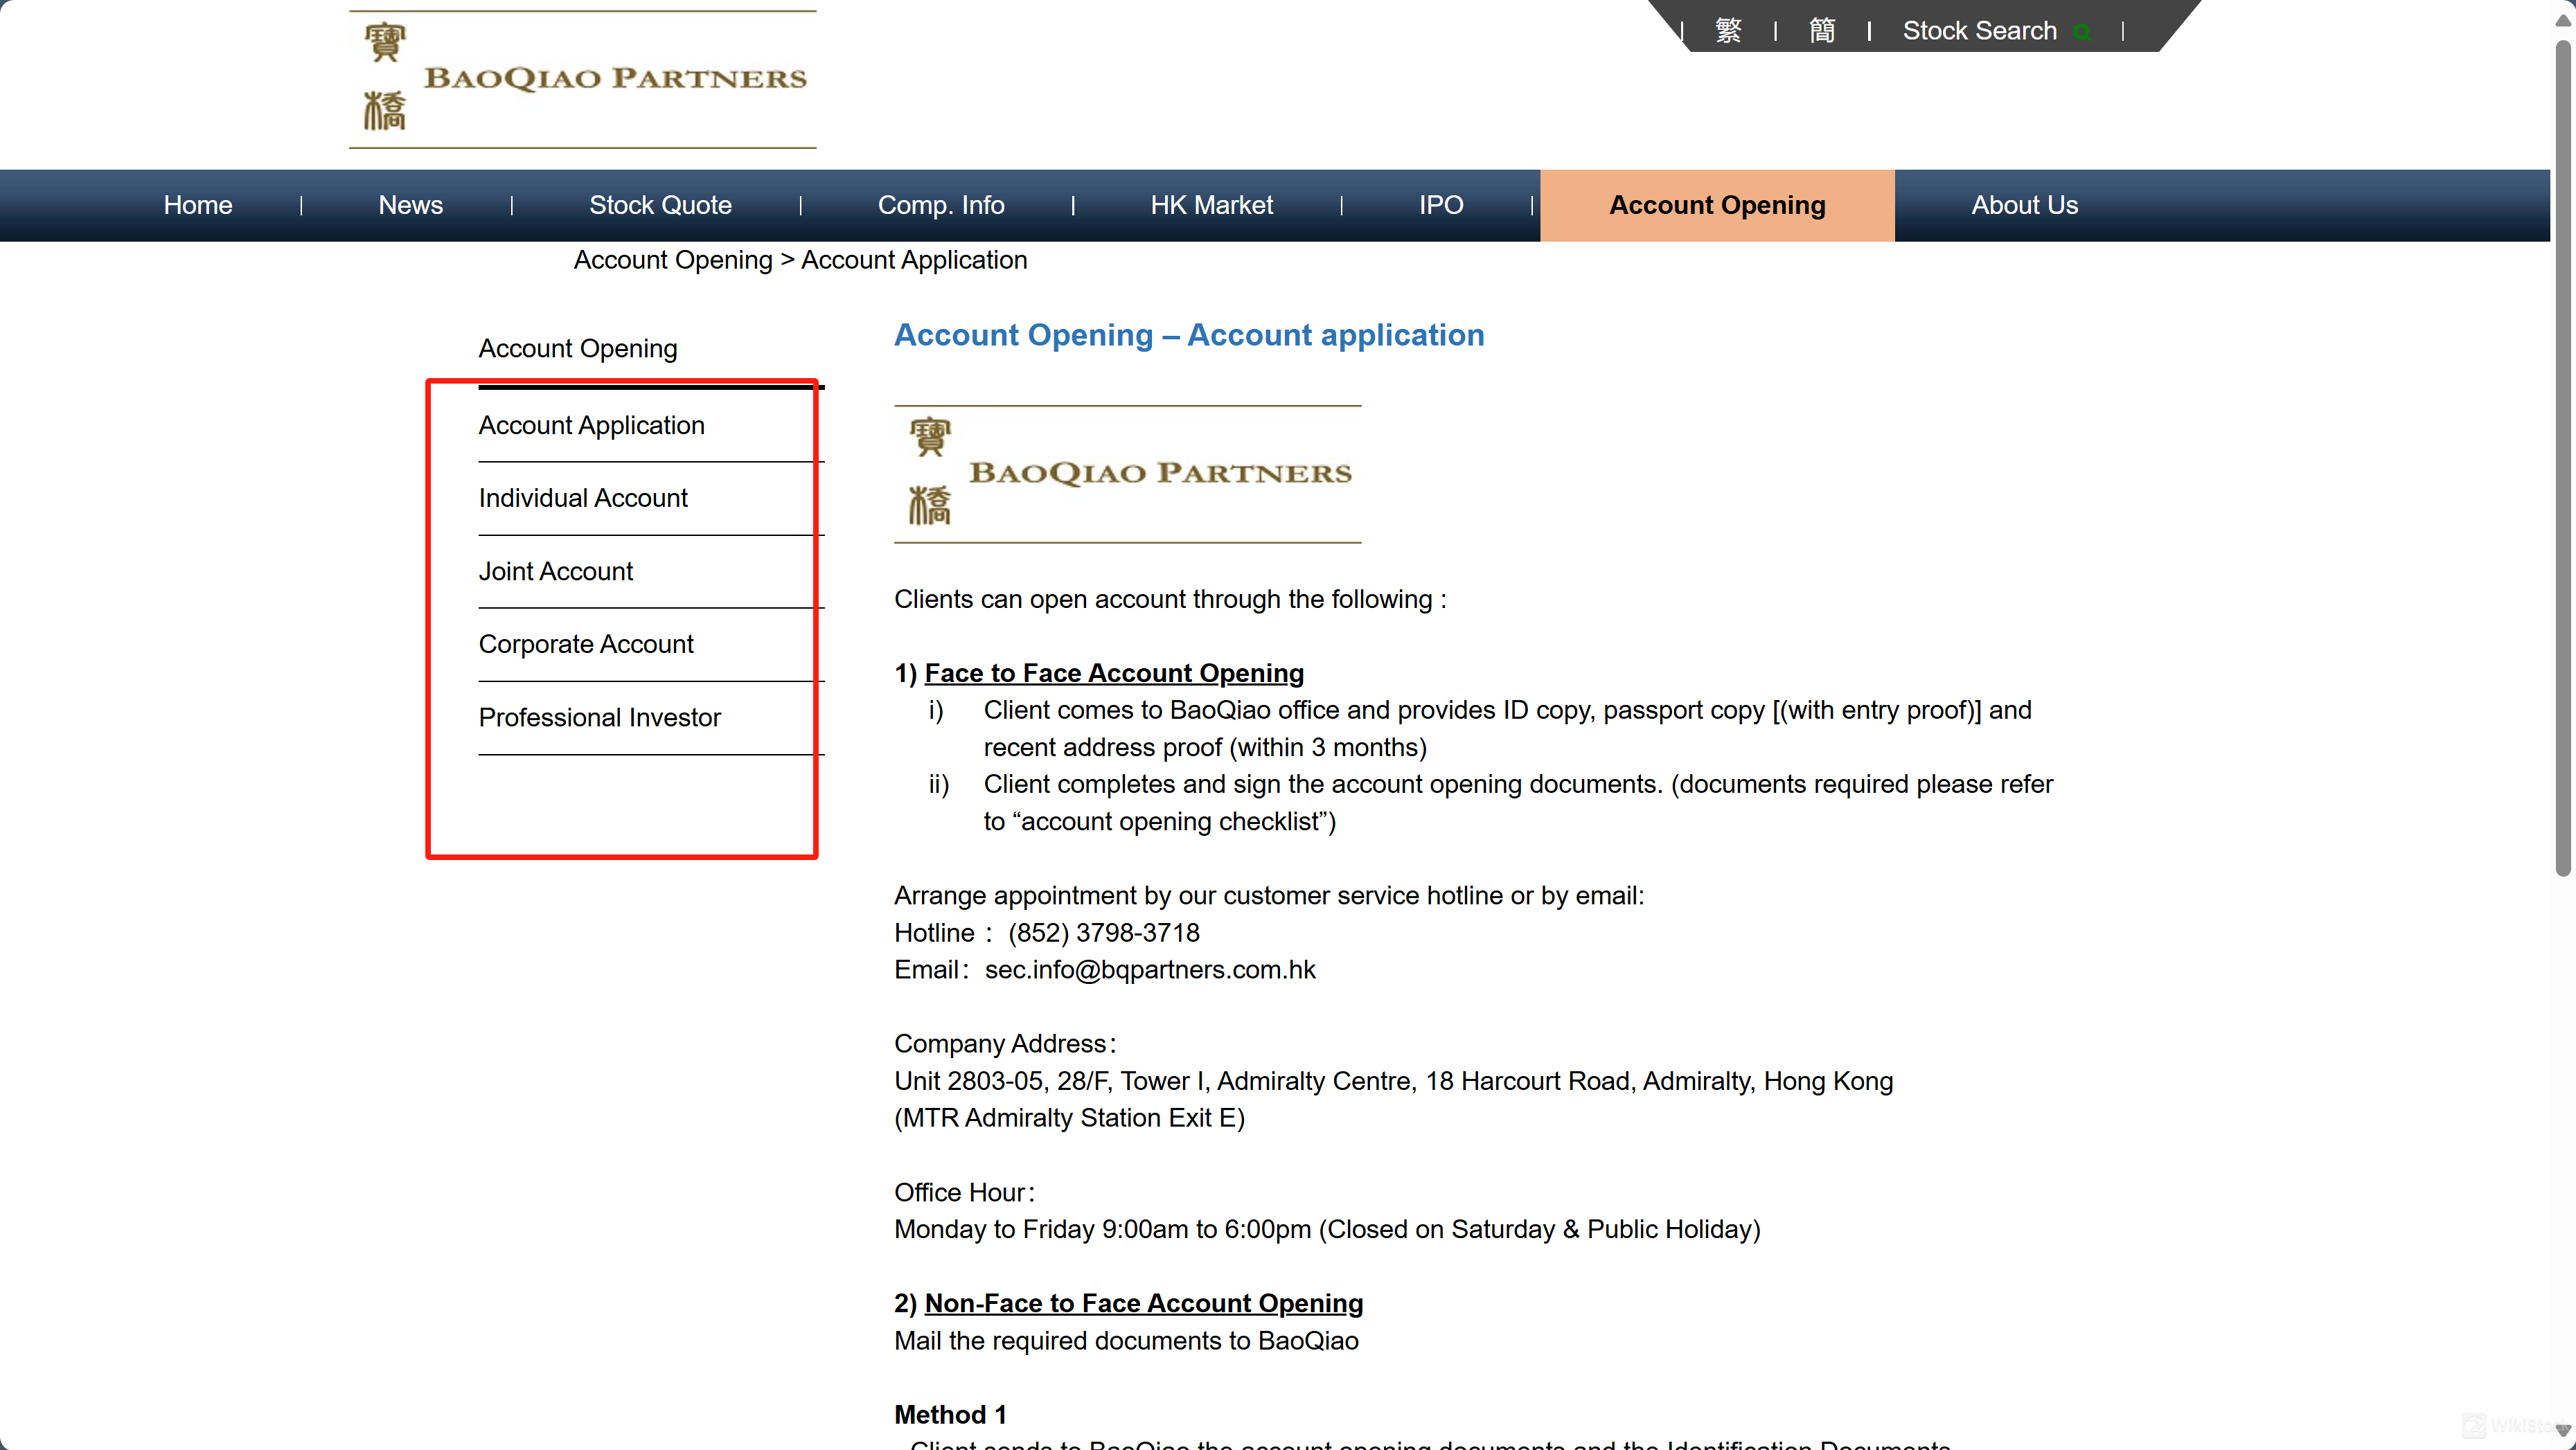This screenshot has width=2576, height=1450.
Task: Click the IPO navigation icon
Action: (x=1442, y=205)
